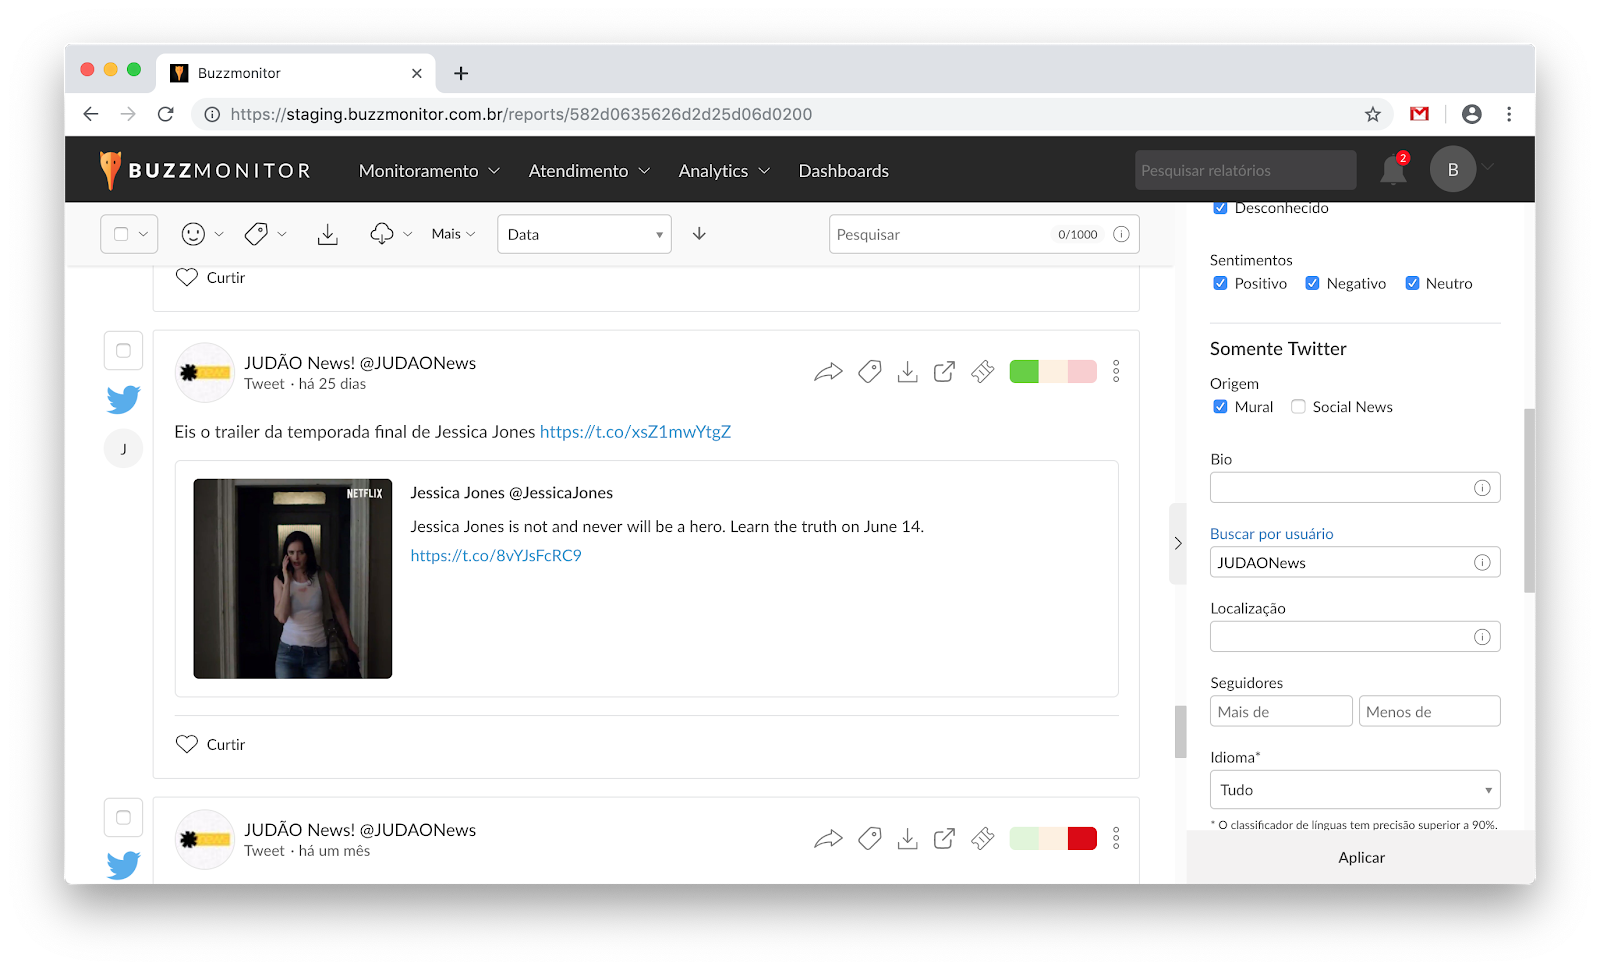The image size is (1600, 970).
Task: Click the tag icon on the Jessica Jones tweet
Action: (x=870, y=372)
